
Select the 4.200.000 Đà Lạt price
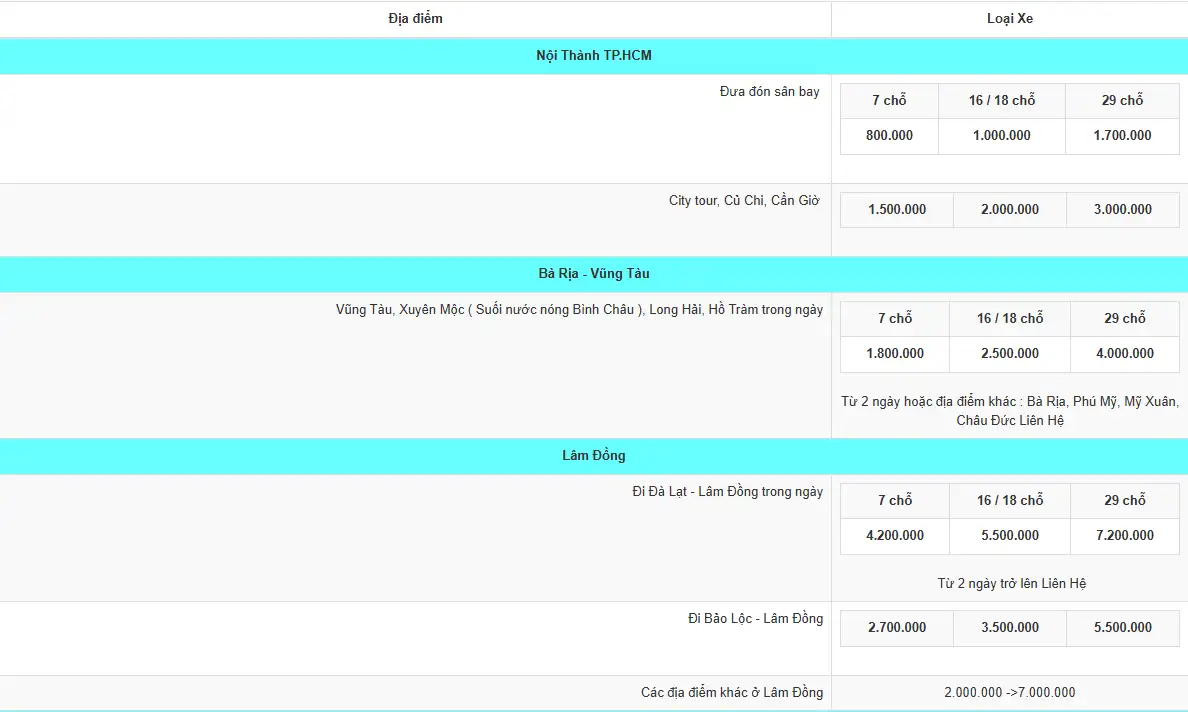(895, 536)
